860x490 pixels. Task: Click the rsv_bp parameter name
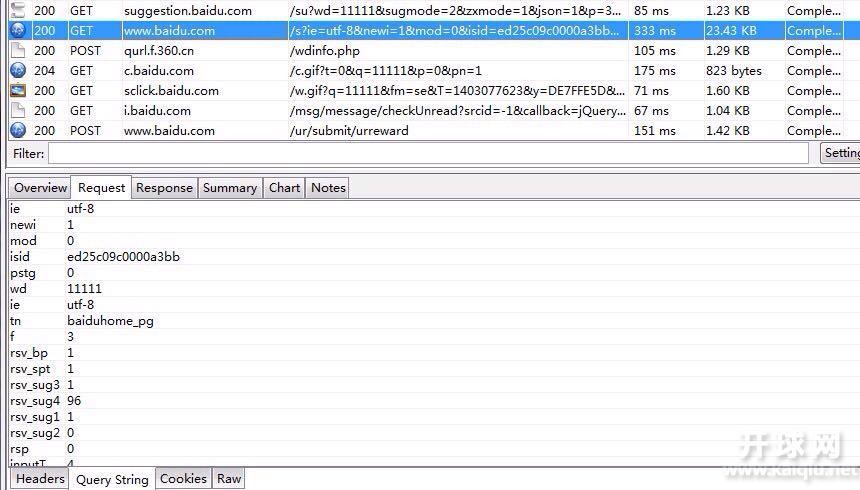coord(29,353)
